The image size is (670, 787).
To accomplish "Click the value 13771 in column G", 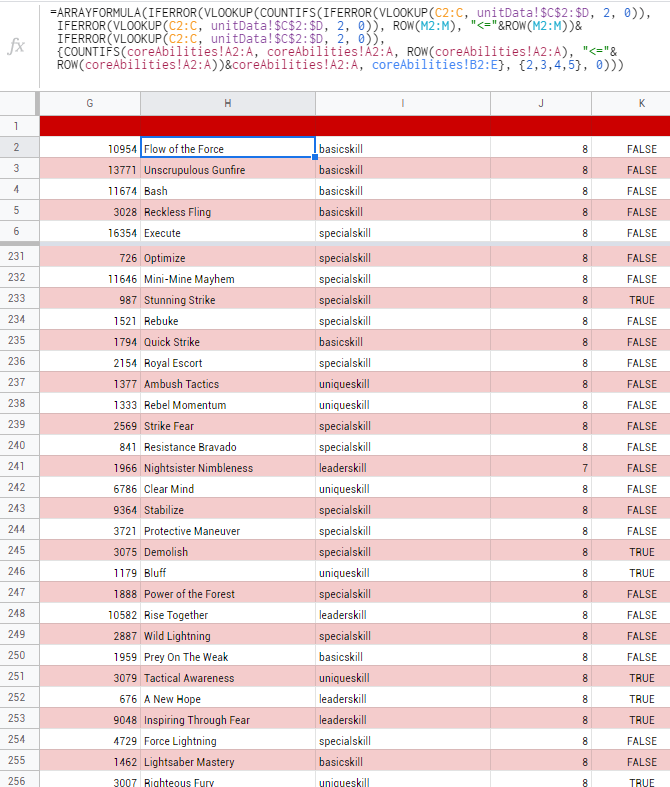I will [x=122, y=171].
